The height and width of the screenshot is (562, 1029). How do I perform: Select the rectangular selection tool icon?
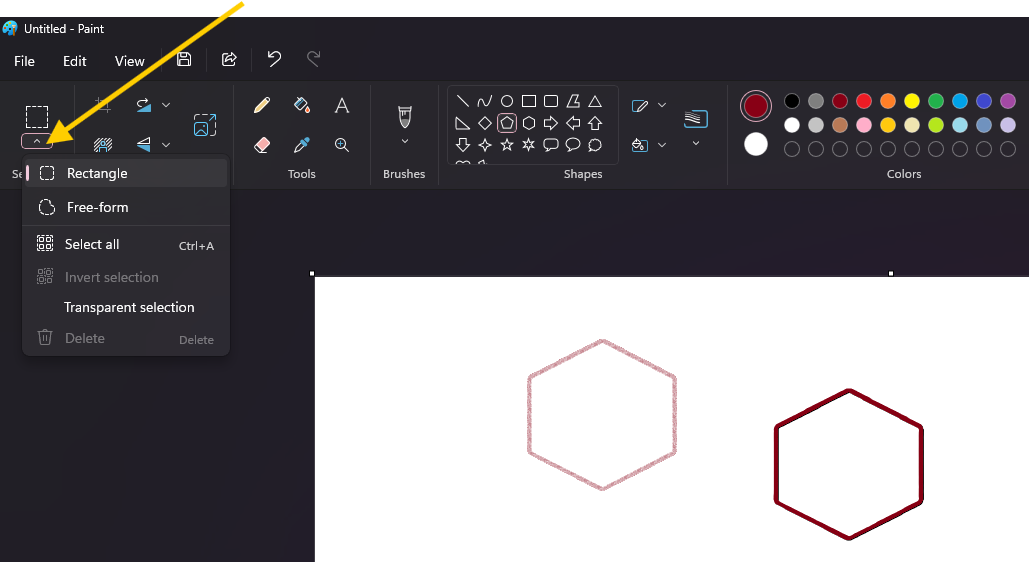click(x=37, y=117)
